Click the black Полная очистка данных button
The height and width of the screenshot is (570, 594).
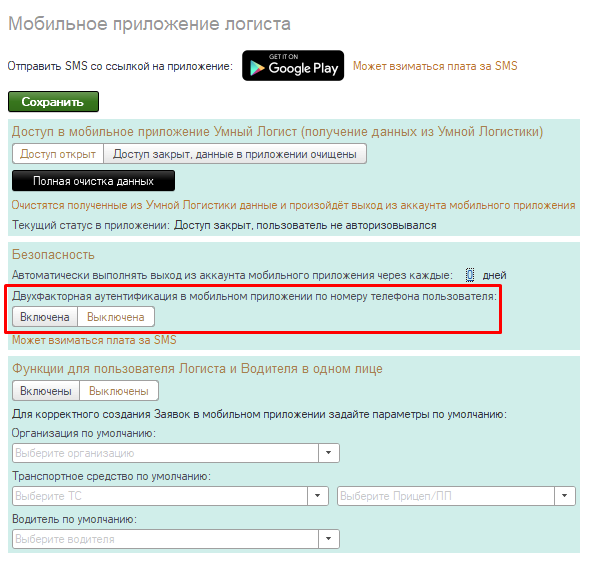(93, 181)
